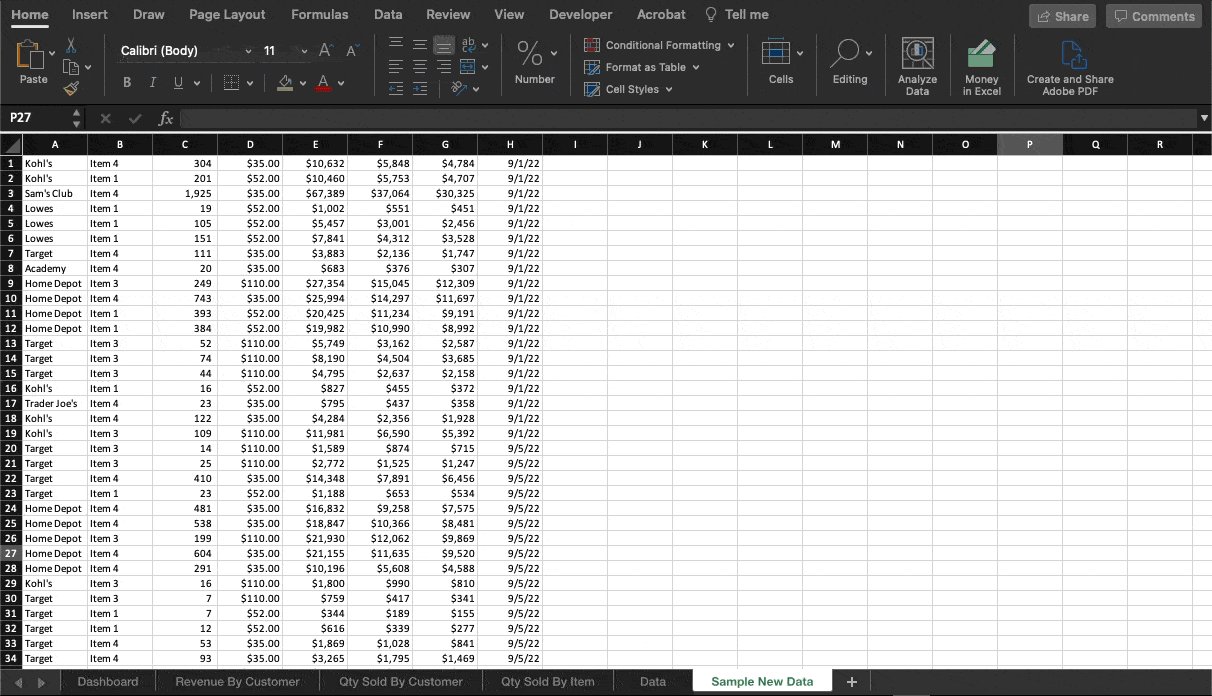
Task: Click the Share button
Action: point(1062,16)
